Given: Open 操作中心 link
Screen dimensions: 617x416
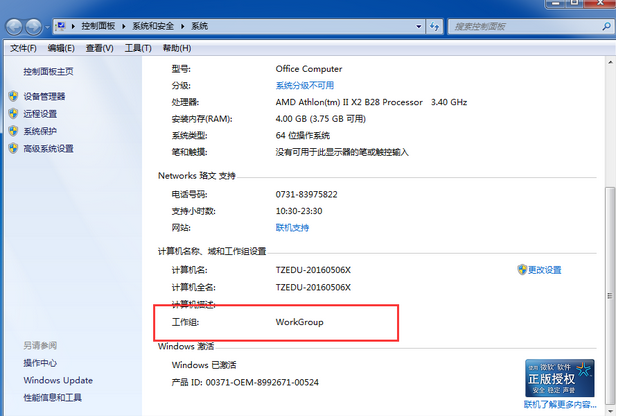Looking at the screenshot, I should point(40,363).
